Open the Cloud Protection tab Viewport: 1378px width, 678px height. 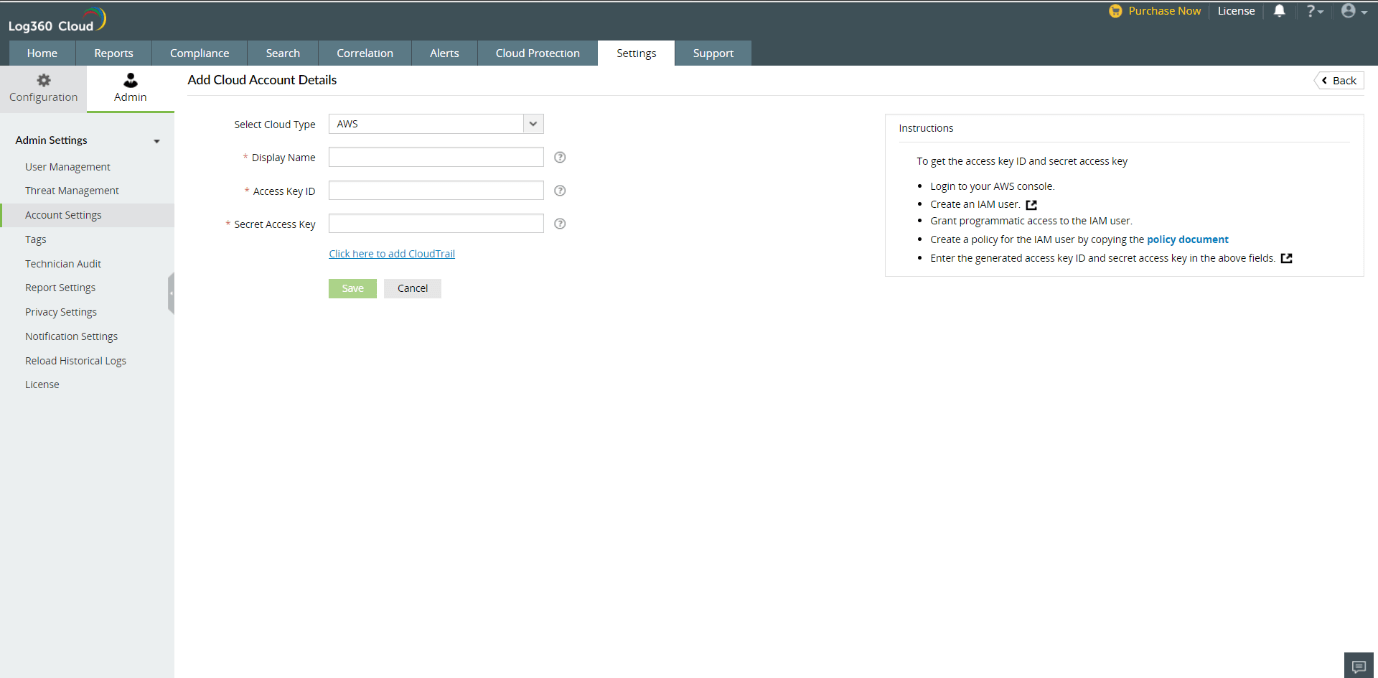tap(538, 53)
